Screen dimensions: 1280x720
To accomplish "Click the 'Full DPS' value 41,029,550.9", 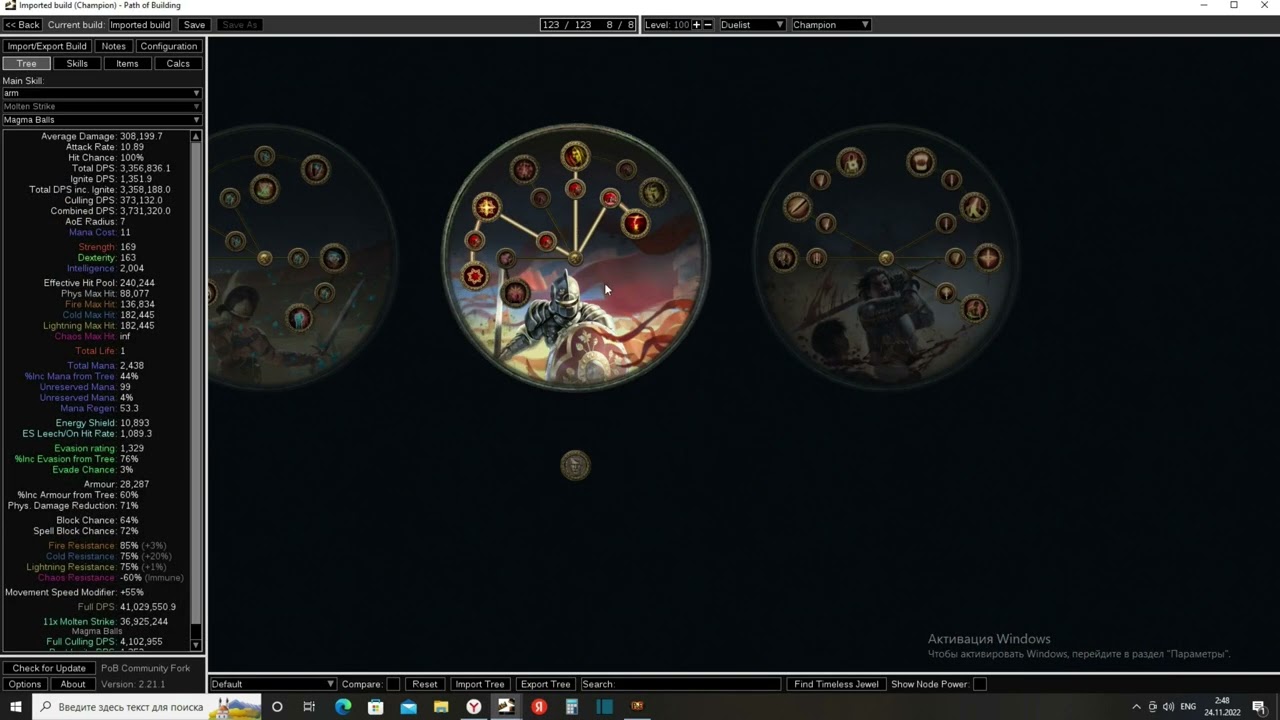I will [148, 607].
